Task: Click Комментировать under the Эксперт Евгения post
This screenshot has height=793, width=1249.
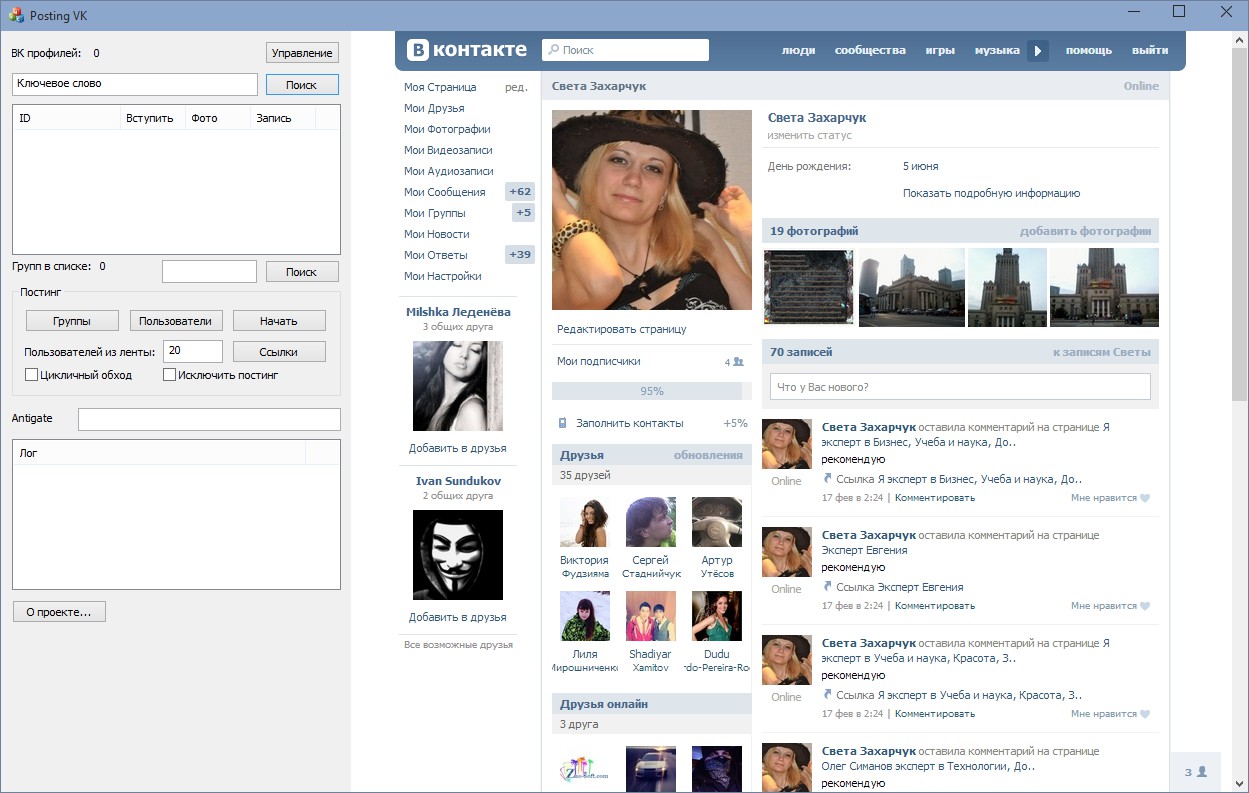Action: point(935,606)
